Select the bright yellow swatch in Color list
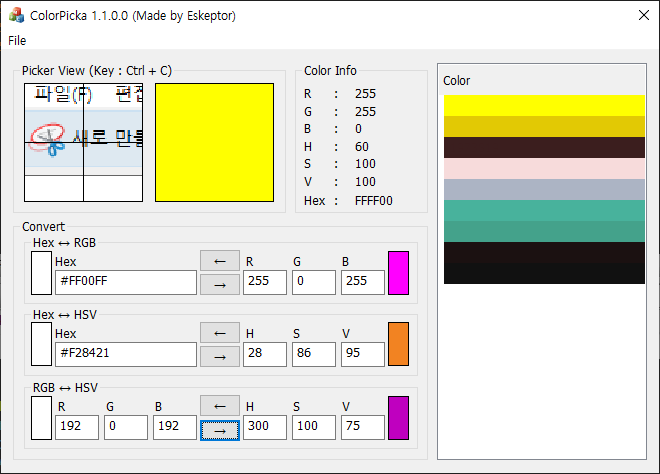This screenshot has width=660, height=474. (544, 105)
